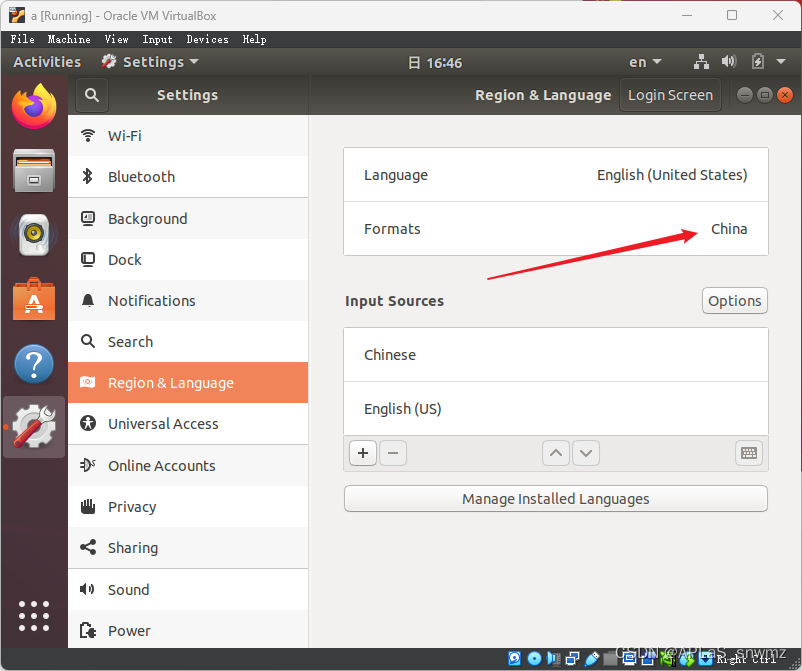Open Dock settings panel
Viewport: 802px width, 671px height.
click(188, 260)
